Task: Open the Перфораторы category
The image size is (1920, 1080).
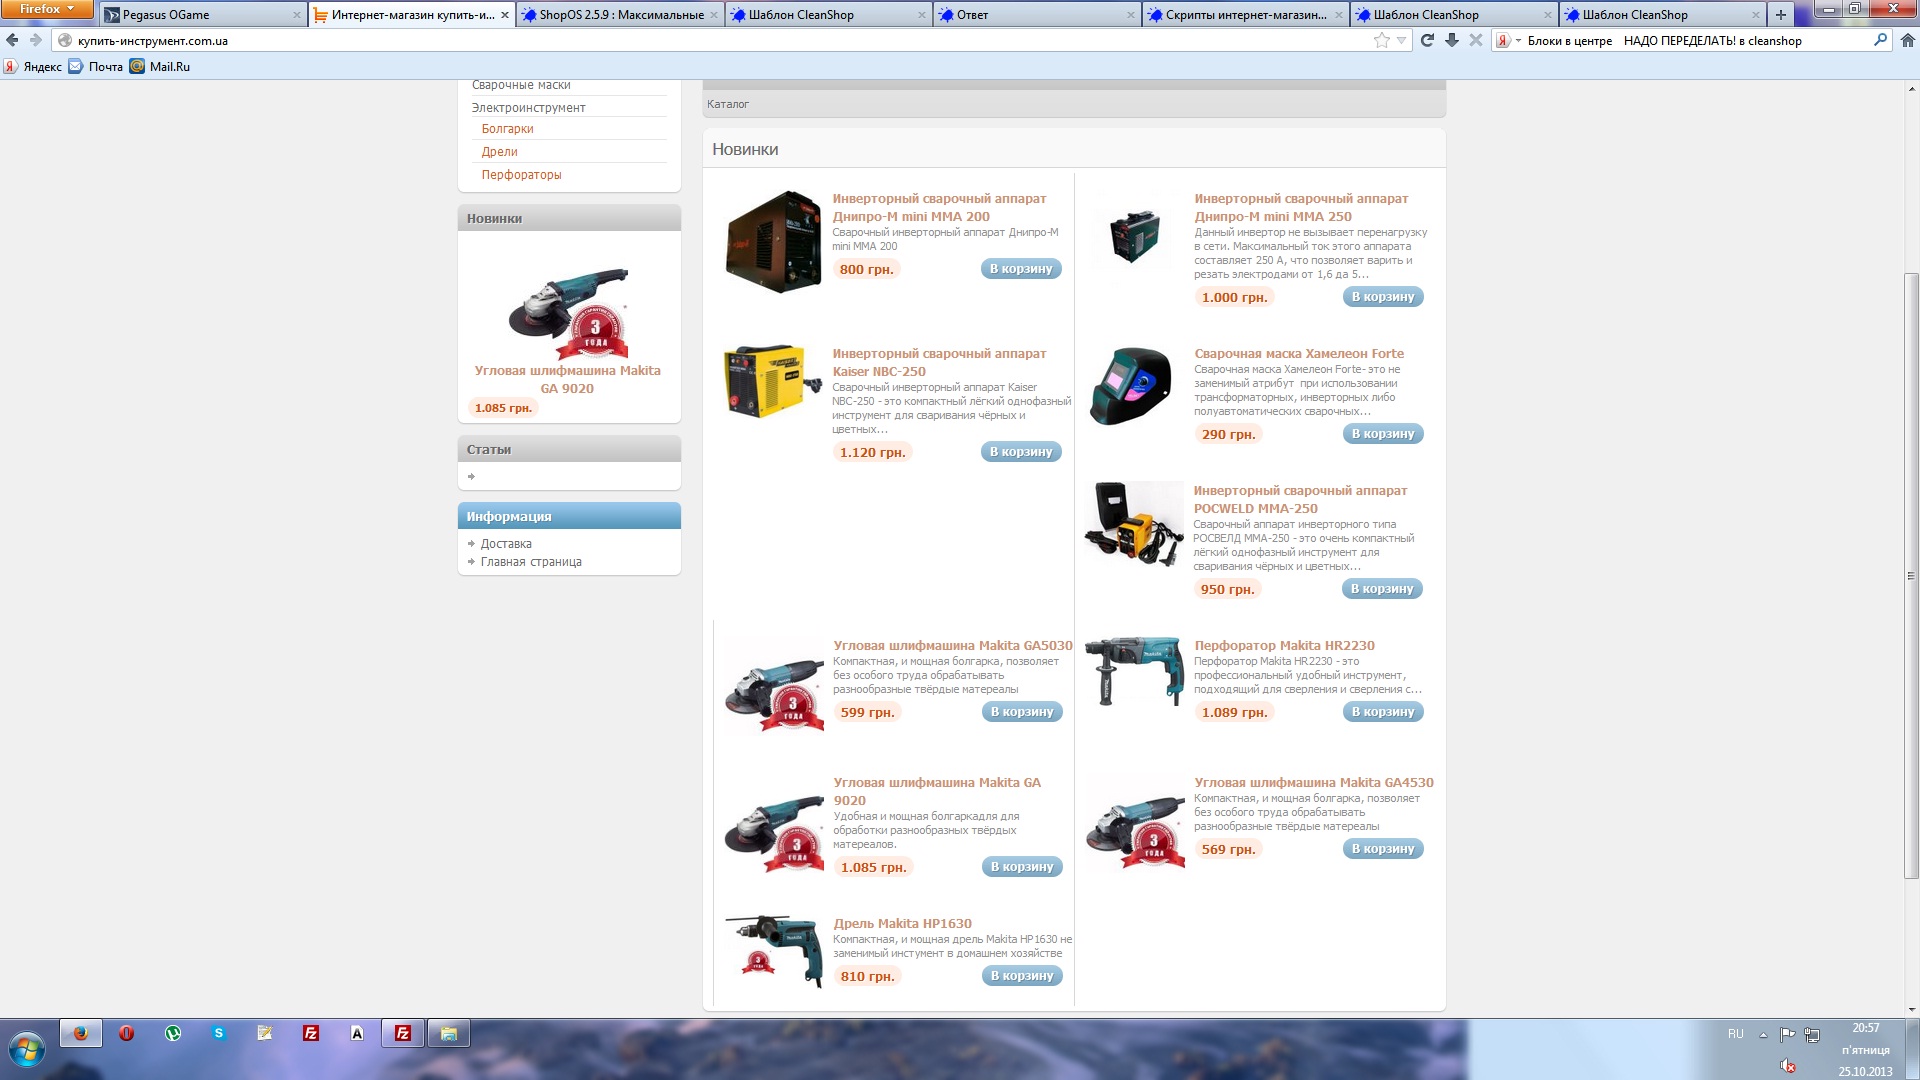Action: [x=521, y=175]
